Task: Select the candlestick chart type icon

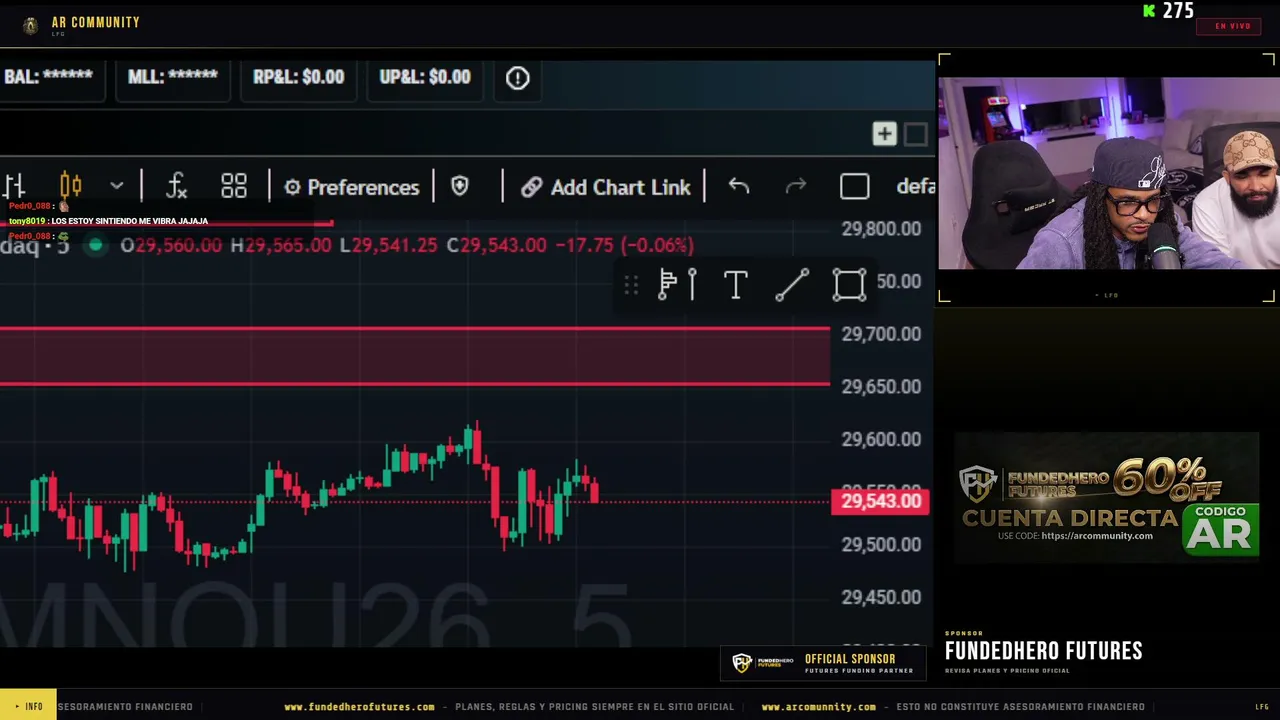Action: [x=70, y=186]
